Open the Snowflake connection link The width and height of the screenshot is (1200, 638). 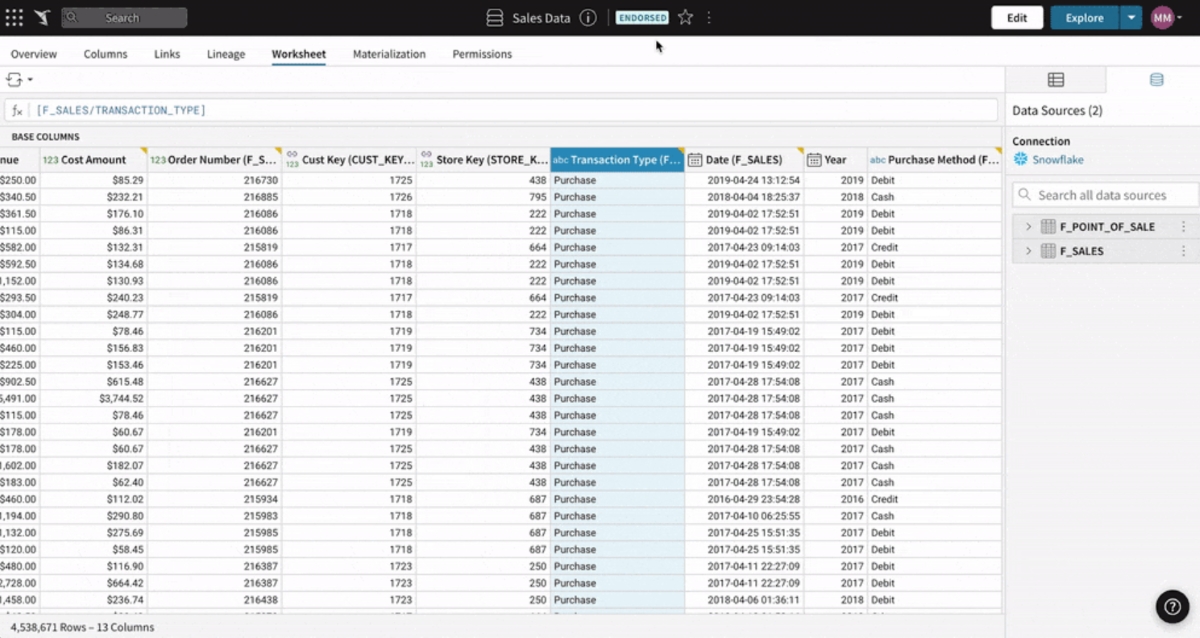1057,158
